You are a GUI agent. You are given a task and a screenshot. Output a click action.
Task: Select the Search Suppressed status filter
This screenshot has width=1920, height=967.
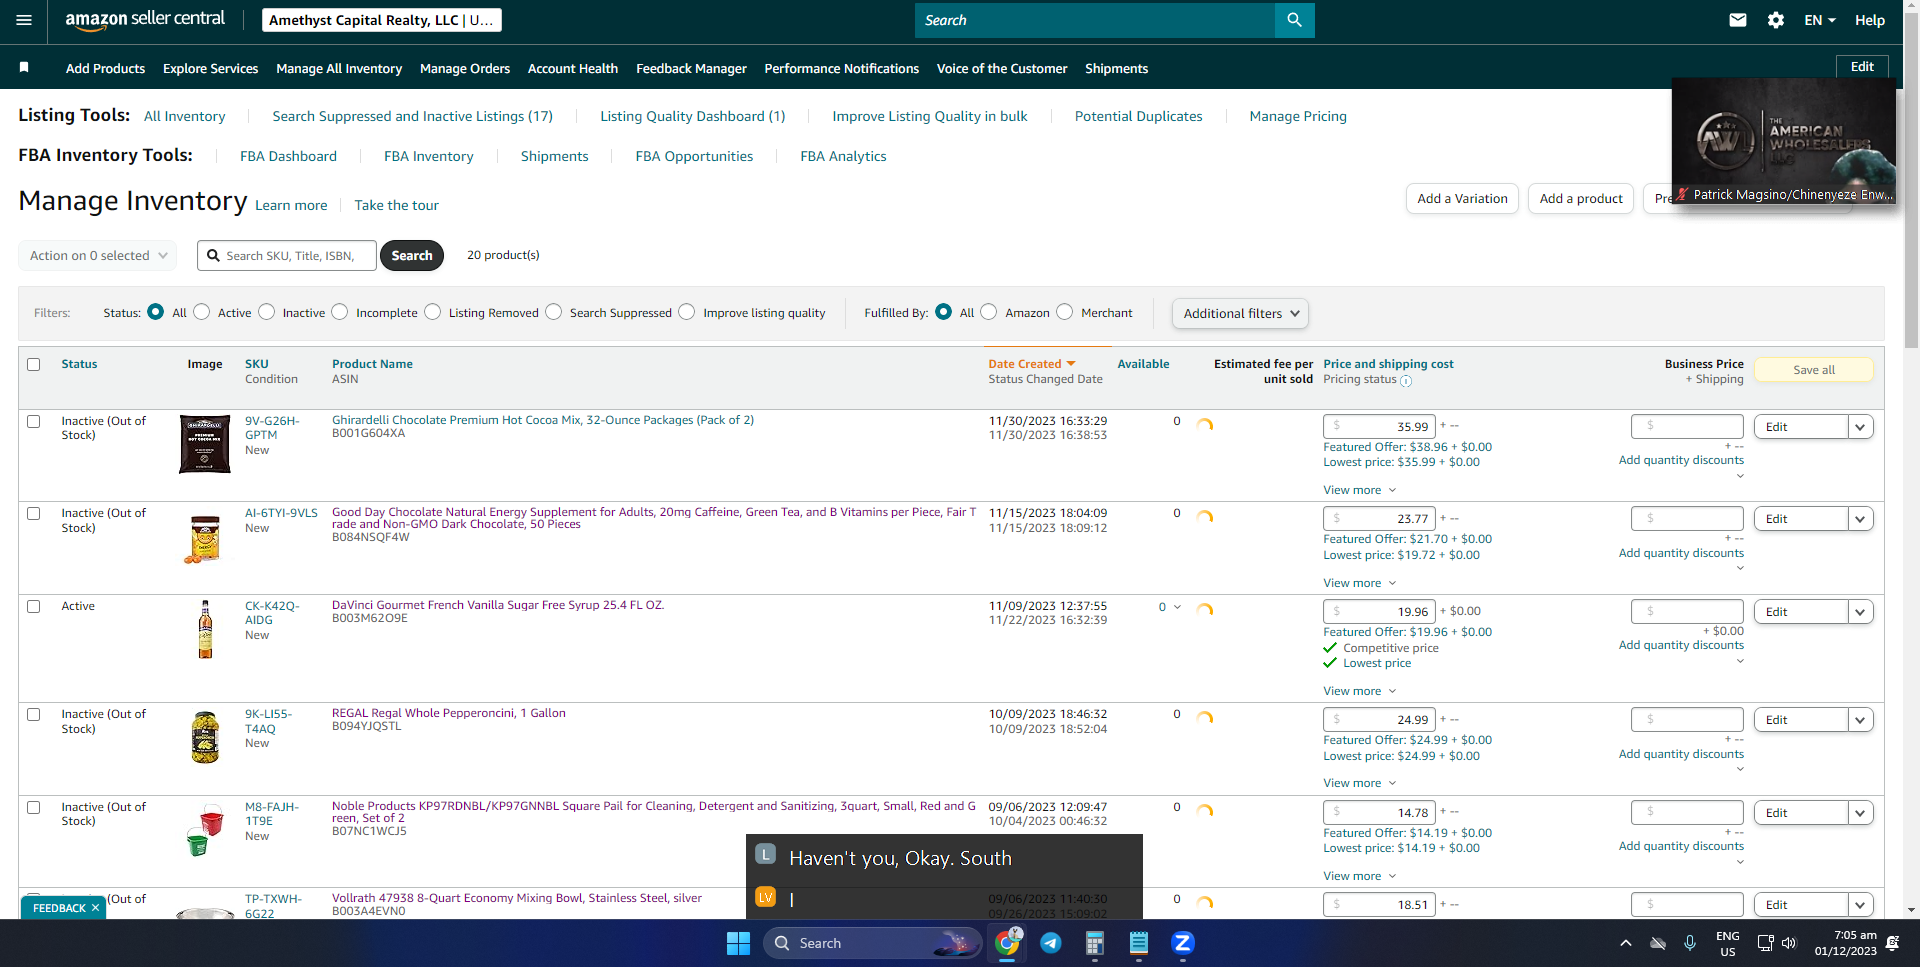pyautogui.click(x=554, y=312)
